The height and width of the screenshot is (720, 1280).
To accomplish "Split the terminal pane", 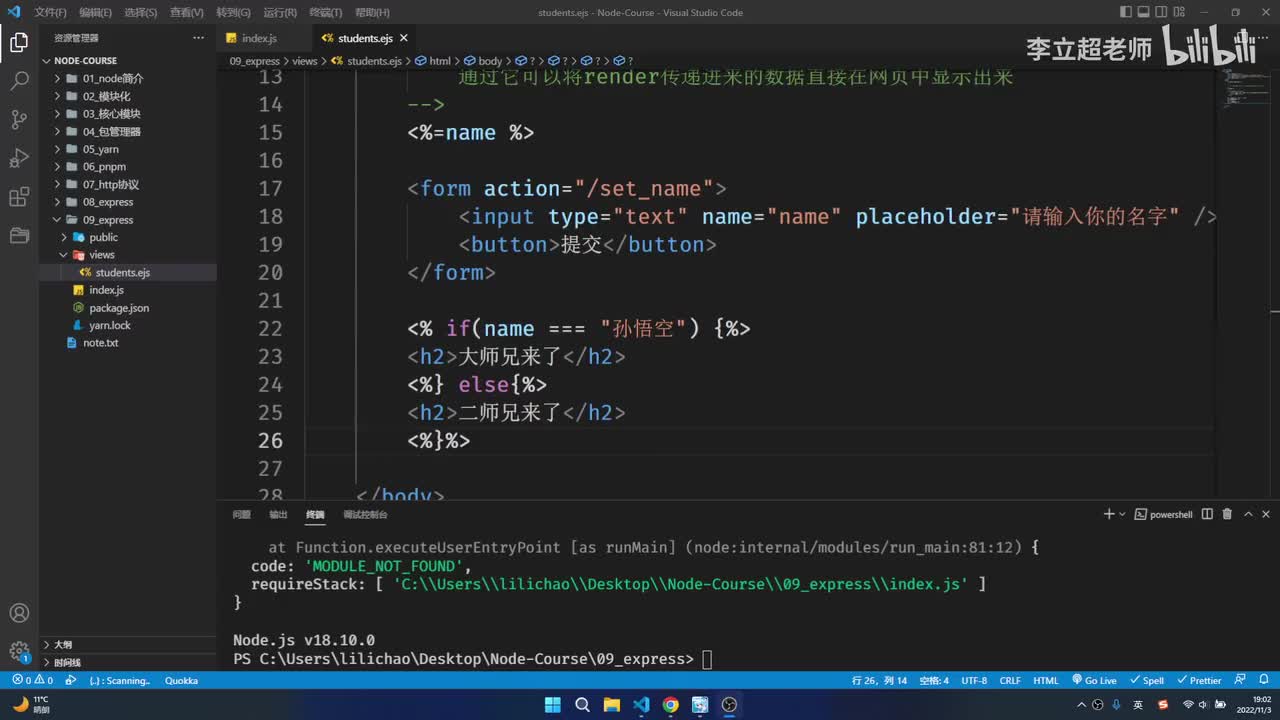I will (x=1207, y=514).
